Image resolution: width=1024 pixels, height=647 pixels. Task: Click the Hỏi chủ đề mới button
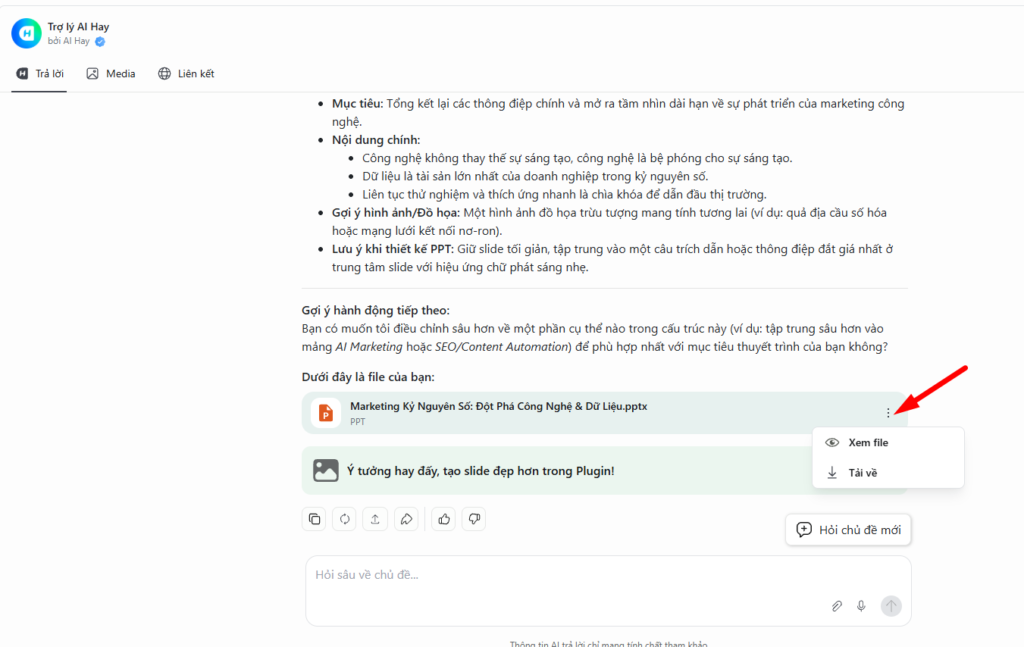click(848, 529)
